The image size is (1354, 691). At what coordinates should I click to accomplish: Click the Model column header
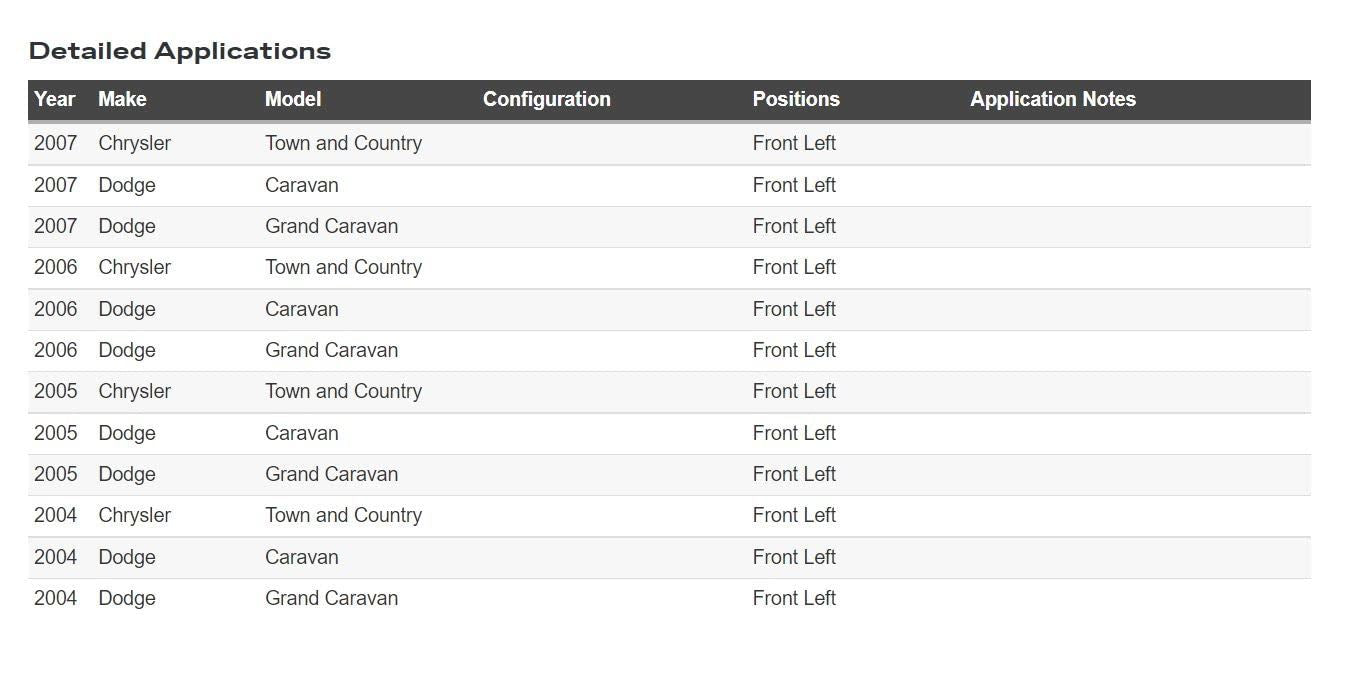[293, 99]
